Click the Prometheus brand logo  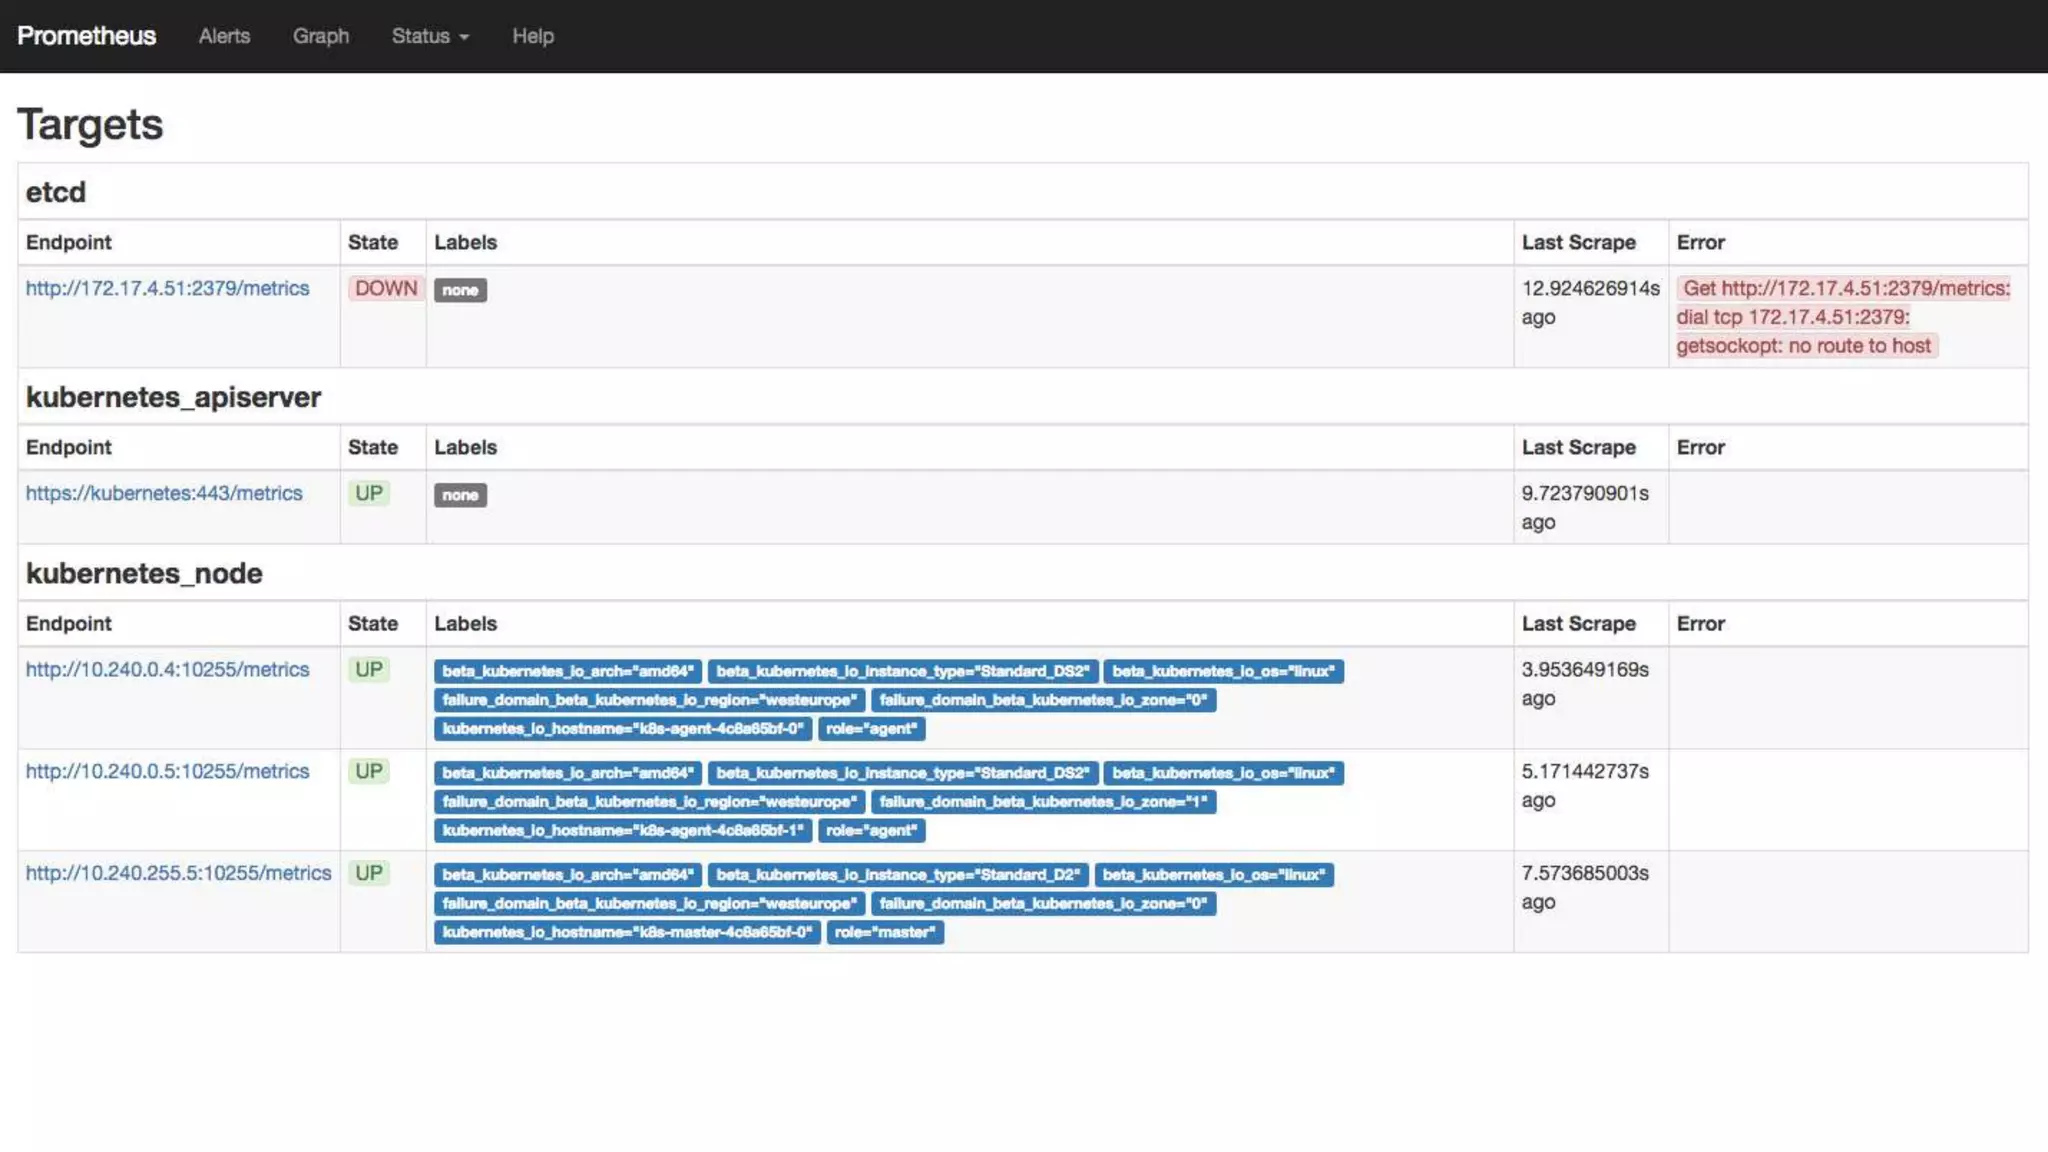tap(87, 36)
